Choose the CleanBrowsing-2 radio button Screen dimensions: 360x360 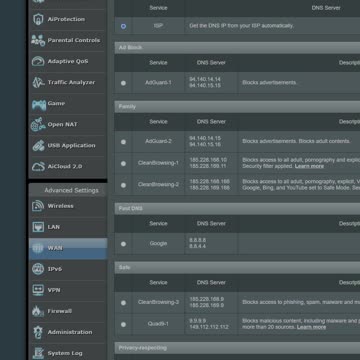[x=123, y=185]
